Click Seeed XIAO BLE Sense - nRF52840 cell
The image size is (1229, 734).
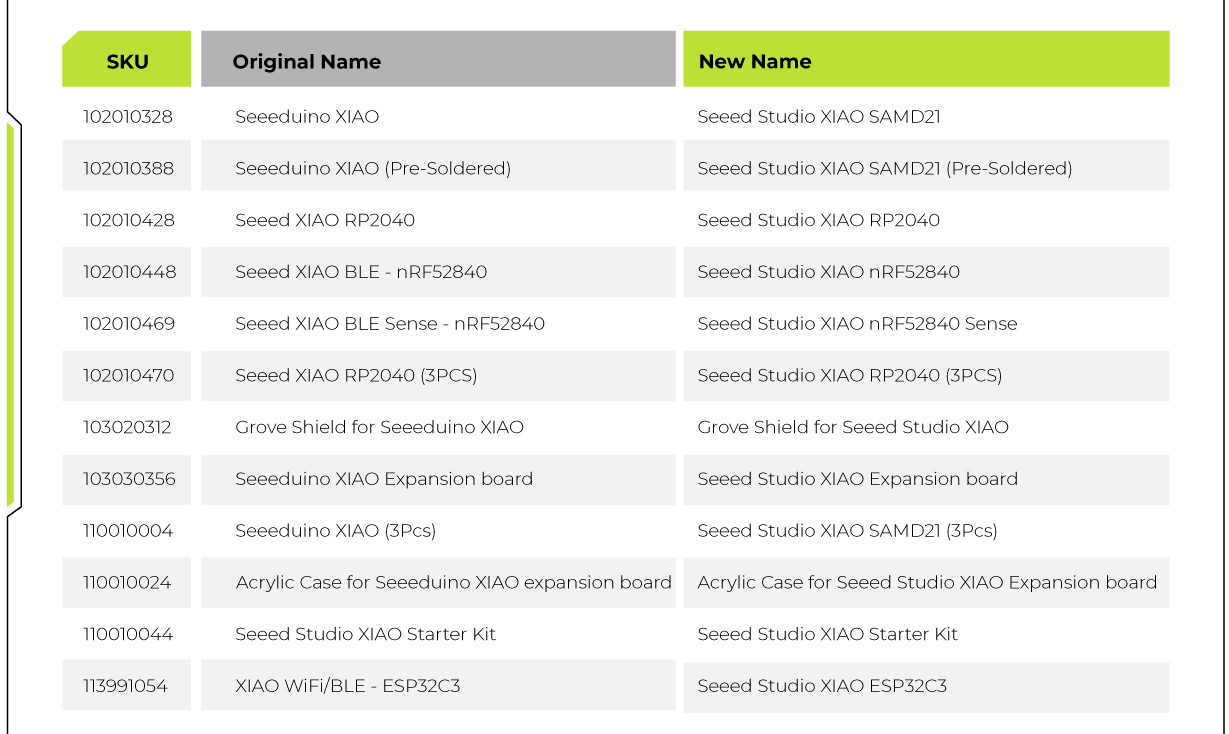click(x=389, y=324)
